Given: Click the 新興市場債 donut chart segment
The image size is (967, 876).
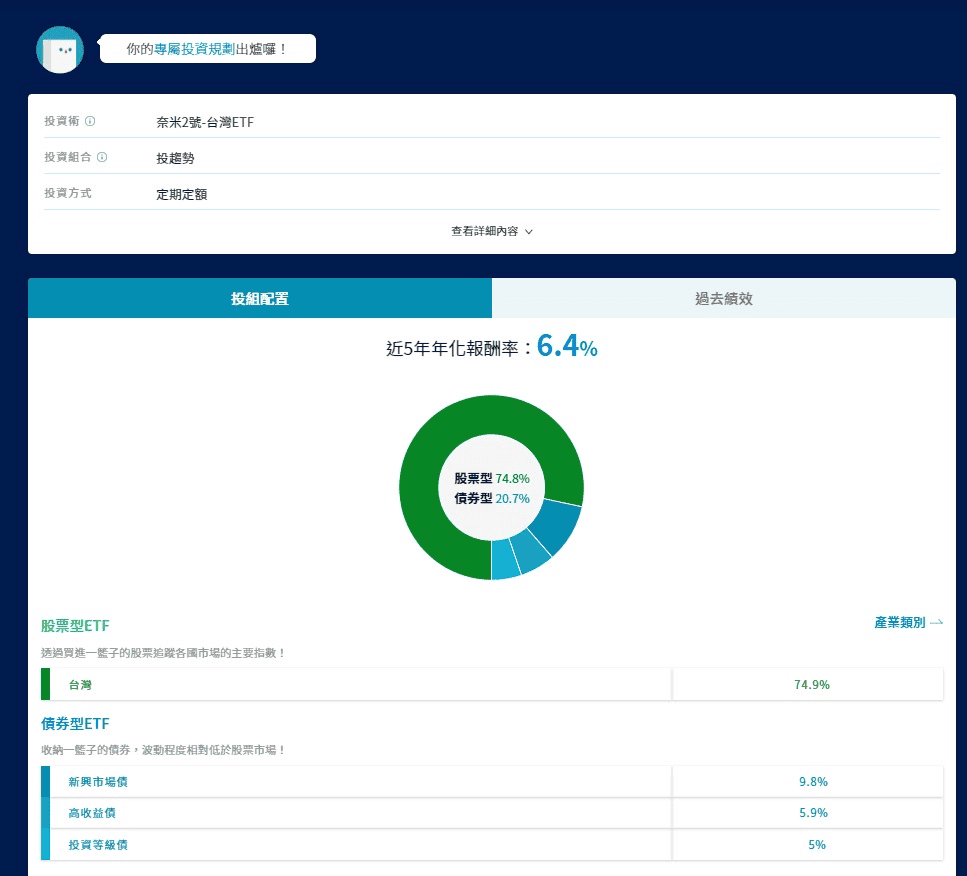Looking at the screenshot, I should pyautogui.click(x=558, y=523).
